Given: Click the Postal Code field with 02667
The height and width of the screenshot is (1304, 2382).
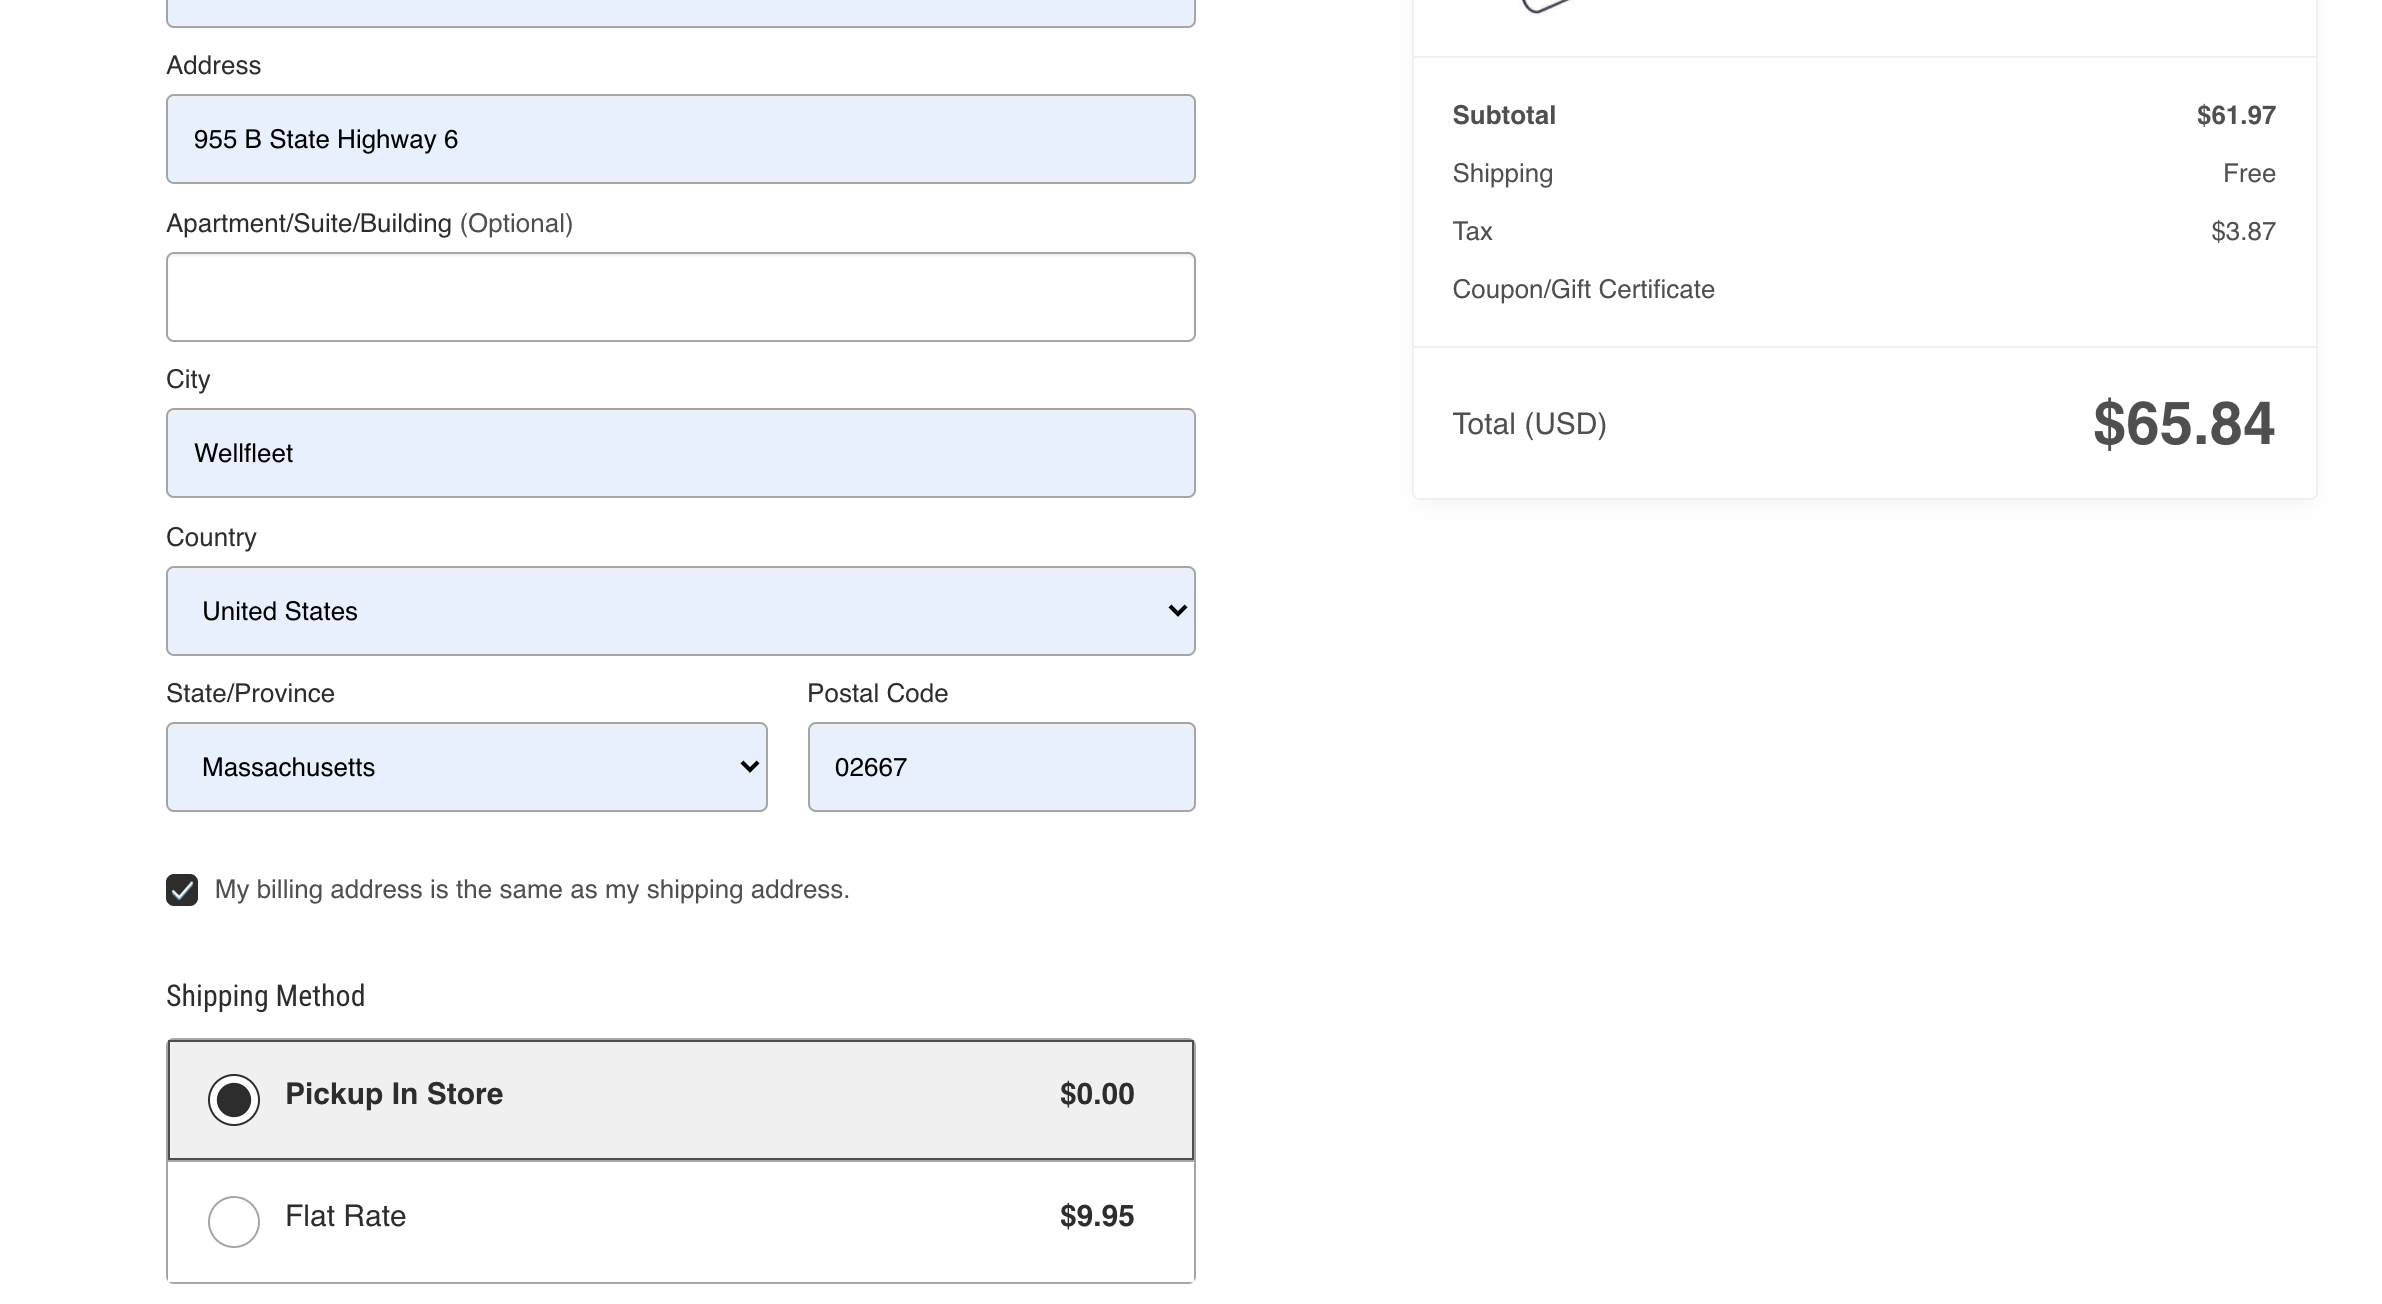Looking at the screenshot, I should (x=1001, y=767).
